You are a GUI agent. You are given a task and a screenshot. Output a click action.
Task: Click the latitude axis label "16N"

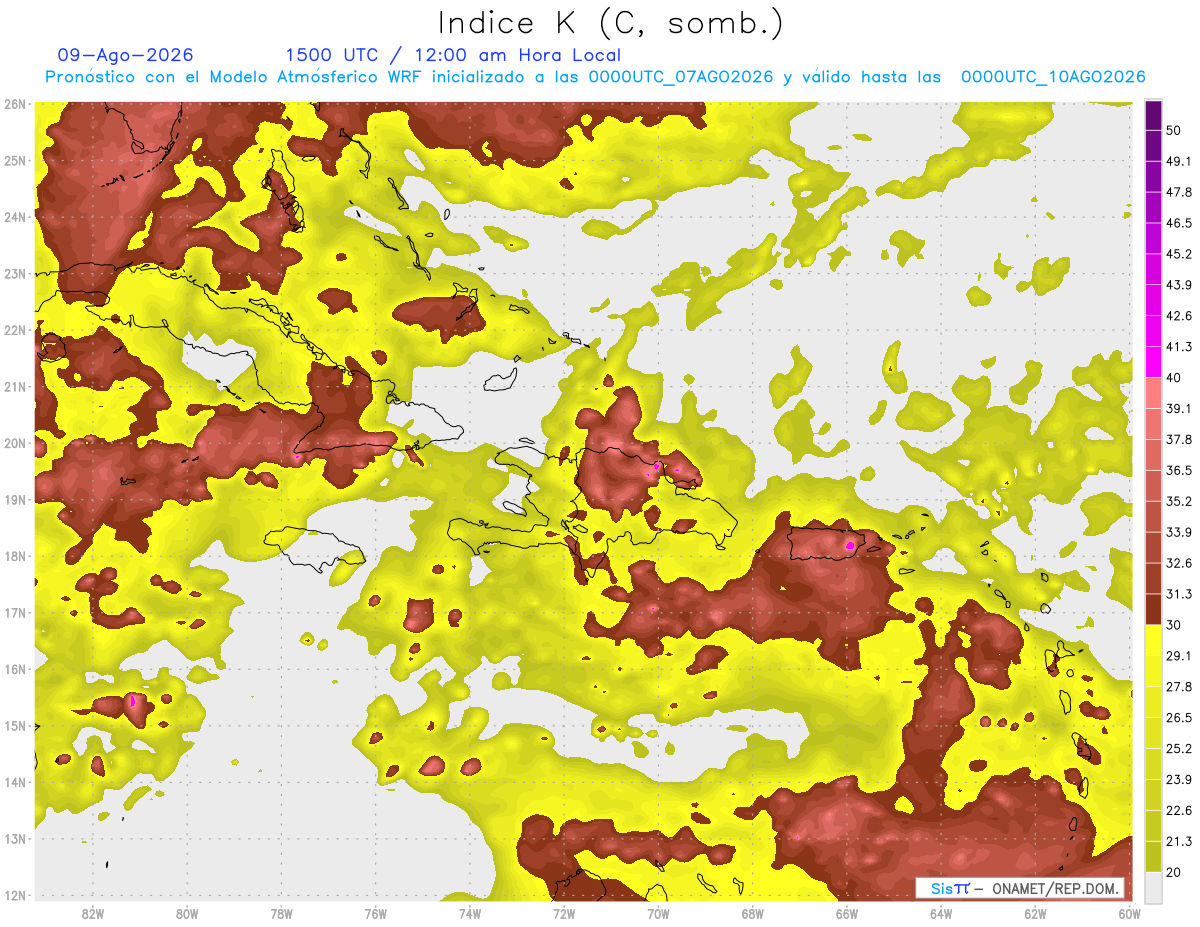click(x=14, y=669)
